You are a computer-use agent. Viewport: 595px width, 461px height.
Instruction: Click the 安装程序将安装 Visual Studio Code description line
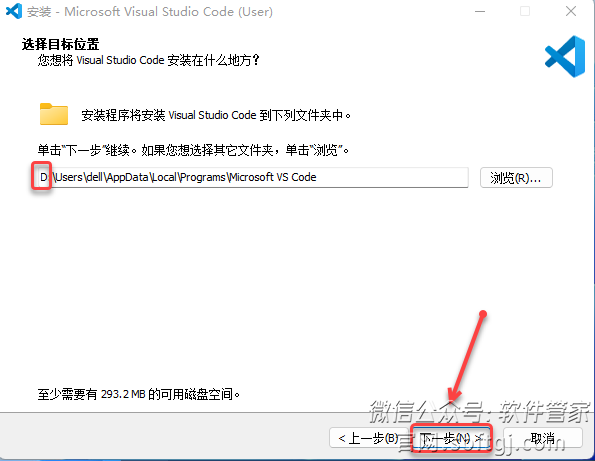(x=216, y=115)
